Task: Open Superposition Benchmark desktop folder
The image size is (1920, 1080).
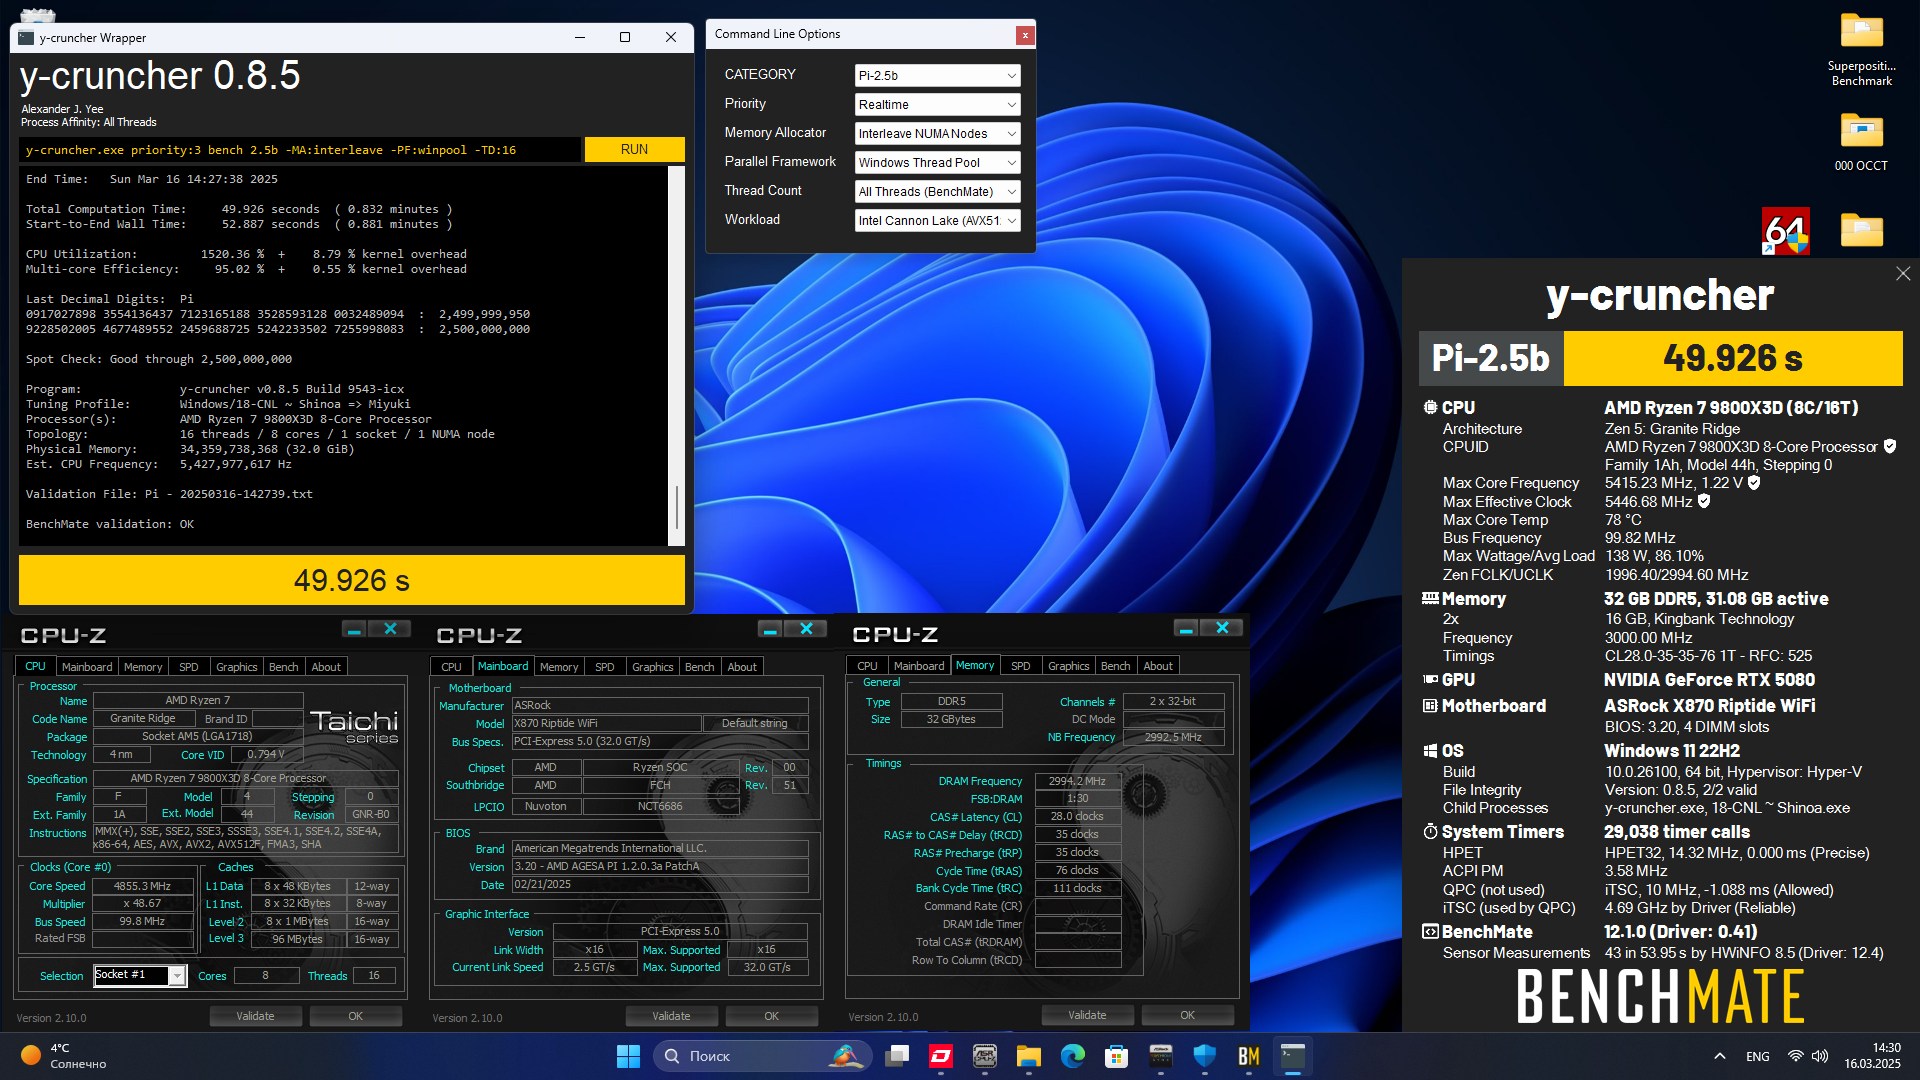Action: pos(1861,50)
